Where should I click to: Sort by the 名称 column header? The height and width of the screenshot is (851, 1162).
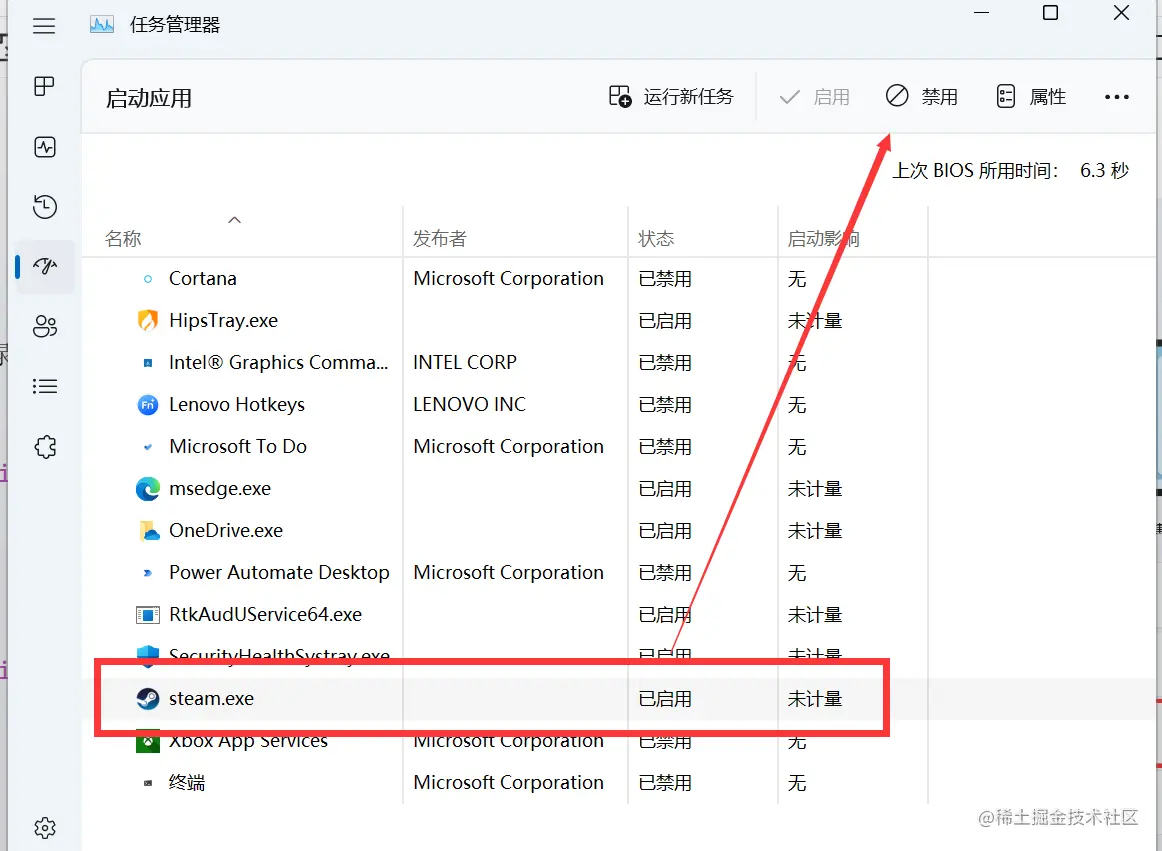123,239
